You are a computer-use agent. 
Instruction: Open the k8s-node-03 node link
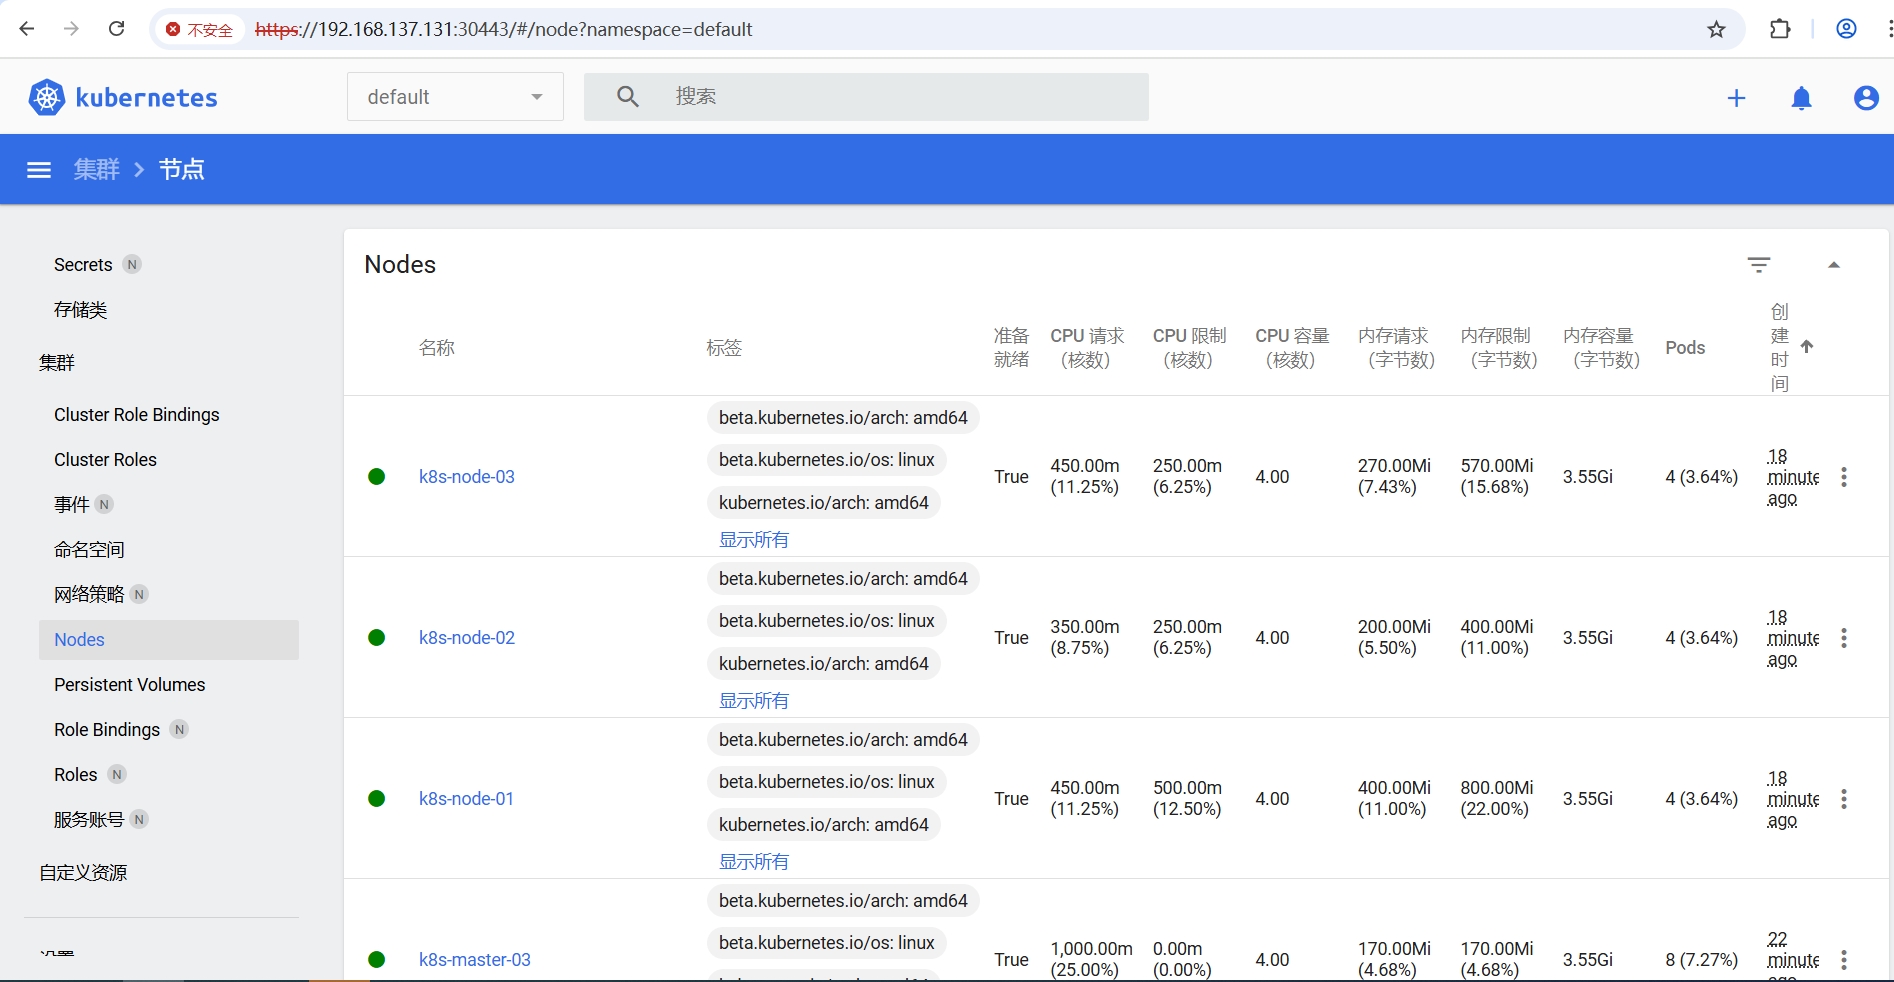[466, 477]
